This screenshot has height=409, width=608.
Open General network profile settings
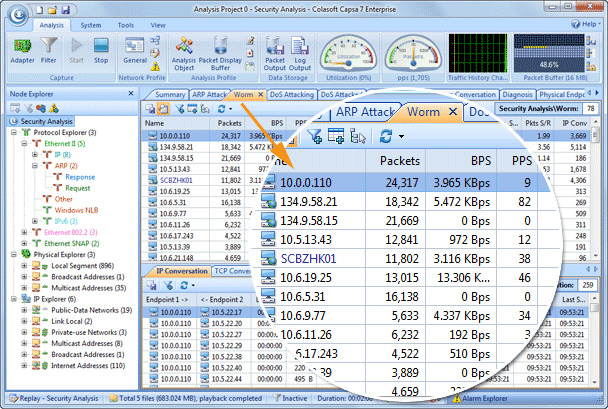[x=135, y=50]
